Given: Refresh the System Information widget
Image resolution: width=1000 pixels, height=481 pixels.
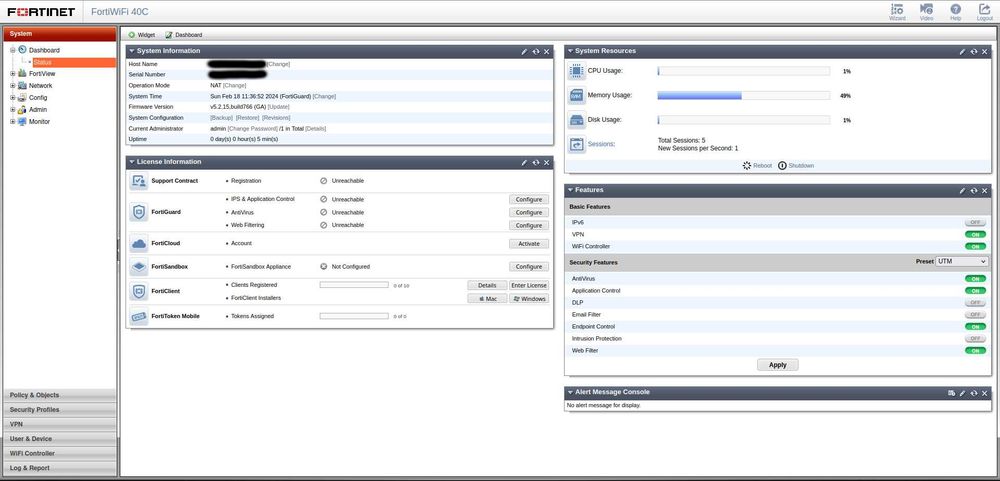Looking at the screenshot, I should coord(536,52).
